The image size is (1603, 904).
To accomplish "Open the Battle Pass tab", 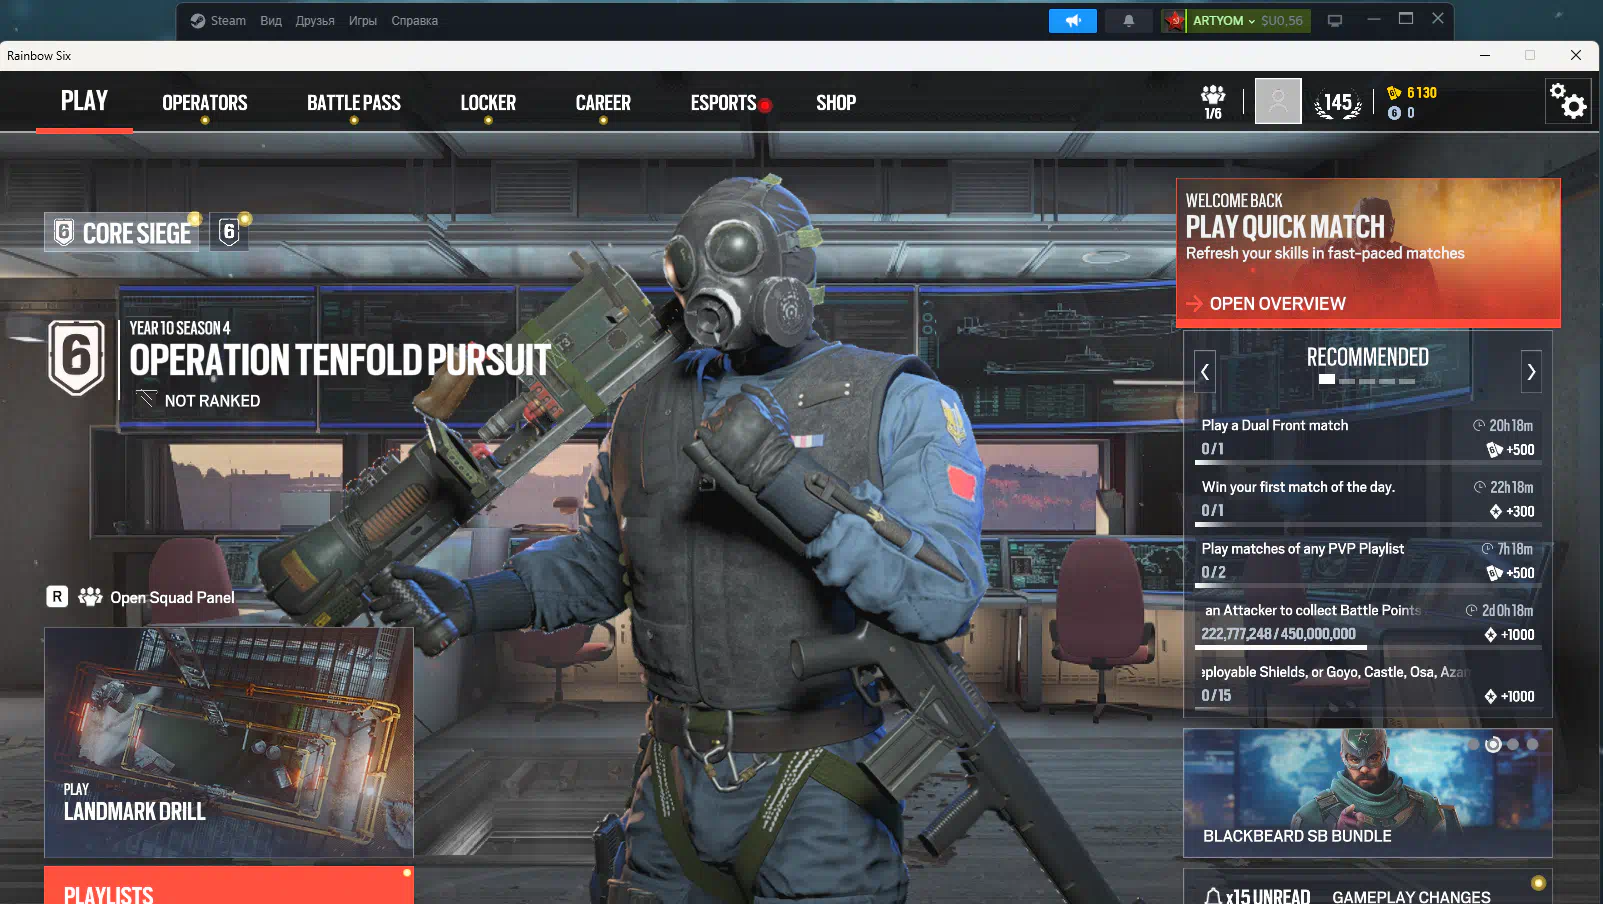I will pyautogui.click(x=353, y=103).
